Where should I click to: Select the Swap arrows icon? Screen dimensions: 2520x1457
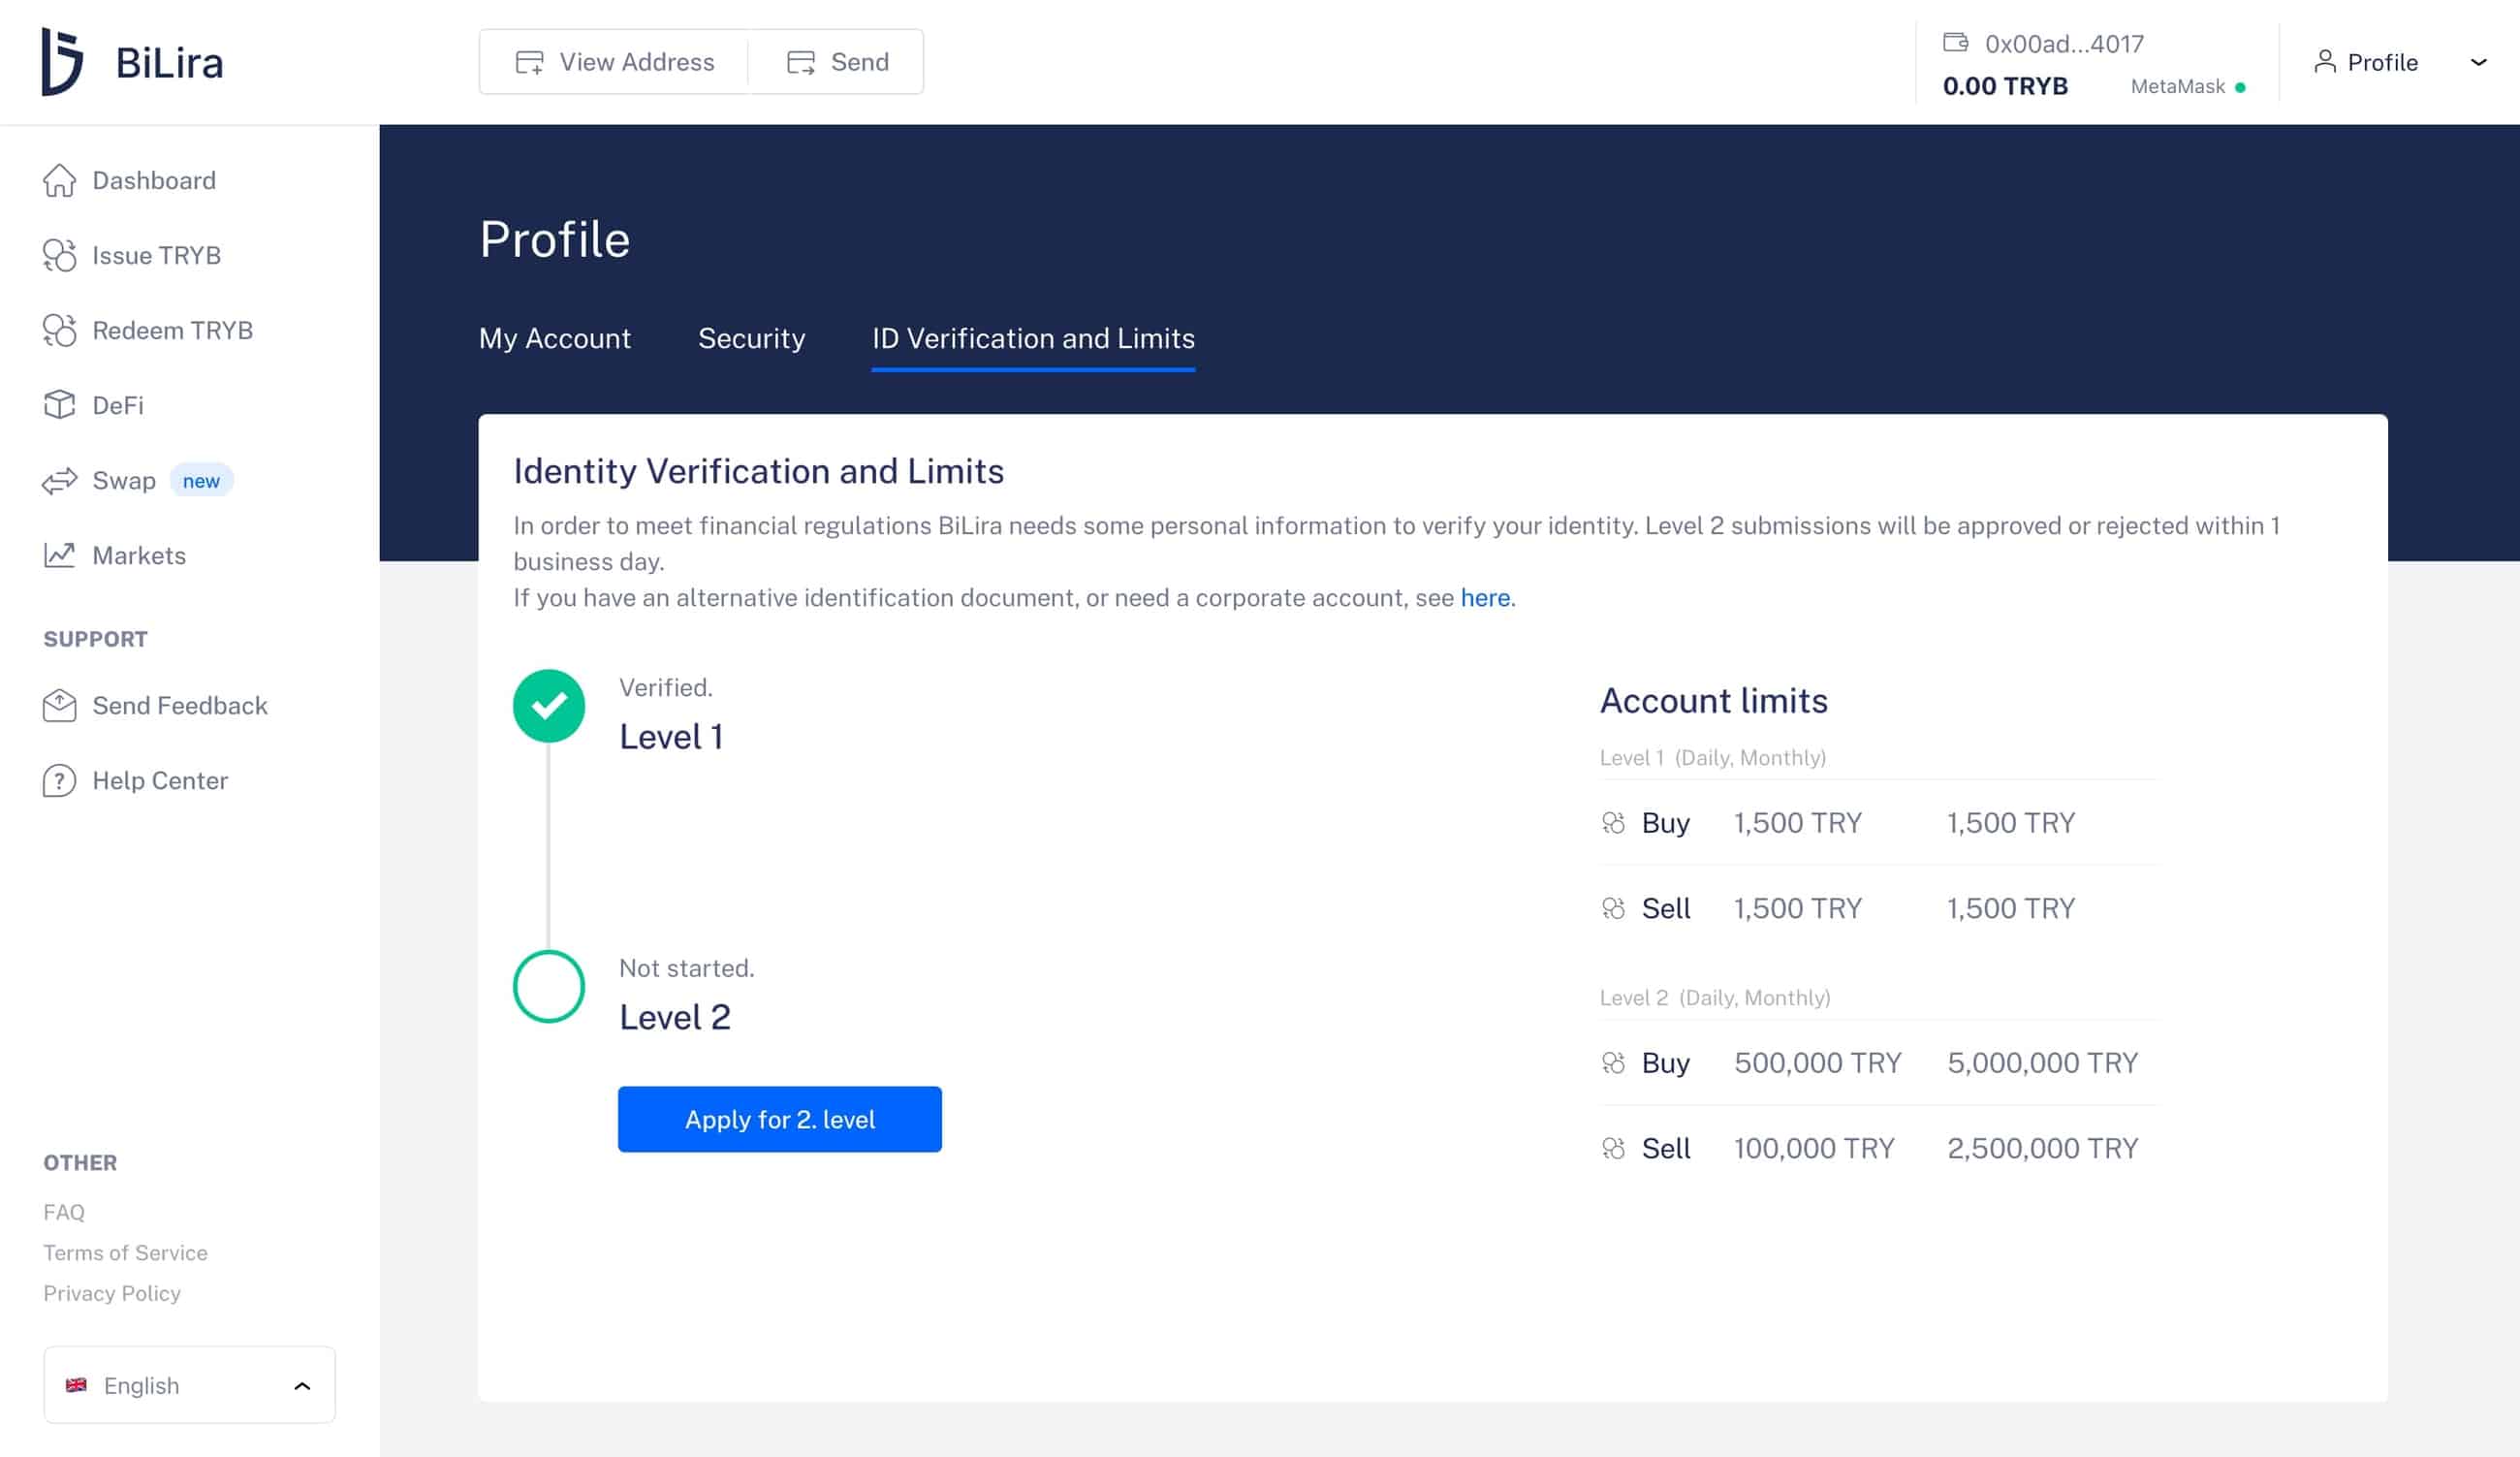60,480
